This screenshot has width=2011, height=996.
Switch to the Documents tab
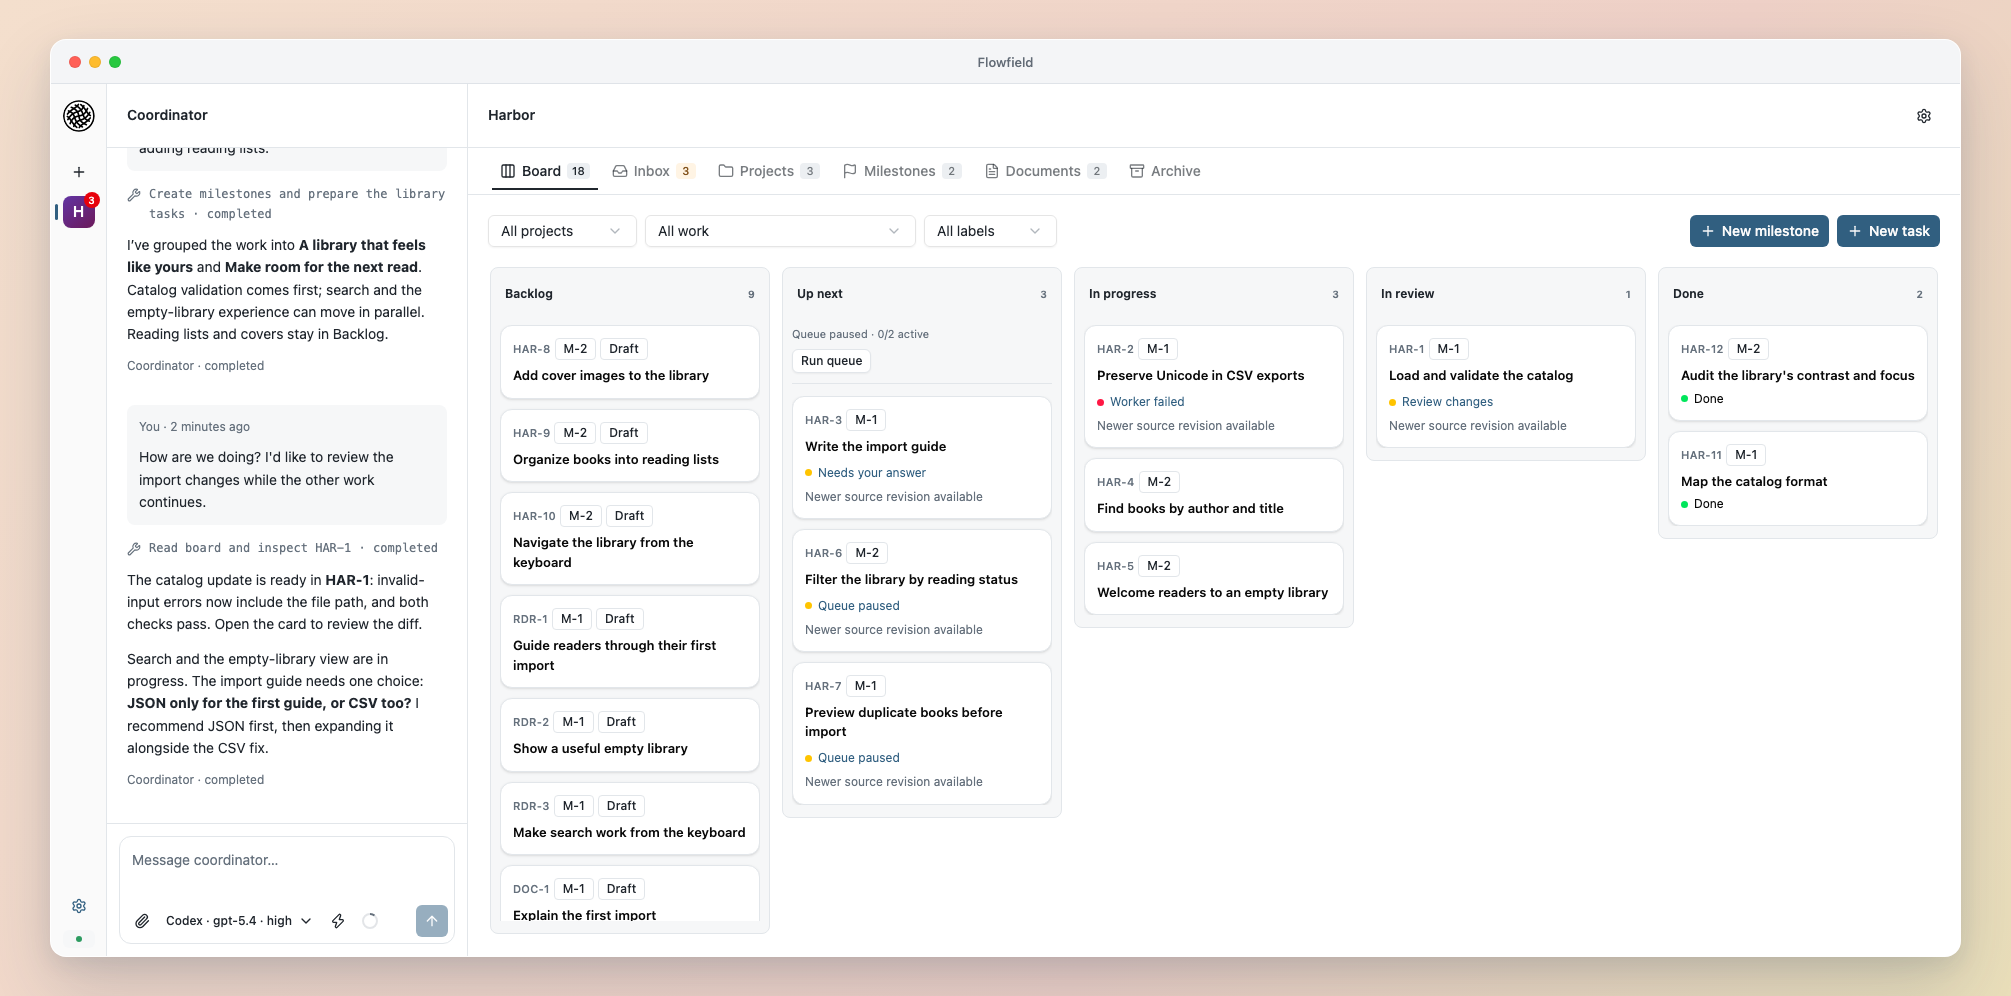click(x=1045, y=171)
